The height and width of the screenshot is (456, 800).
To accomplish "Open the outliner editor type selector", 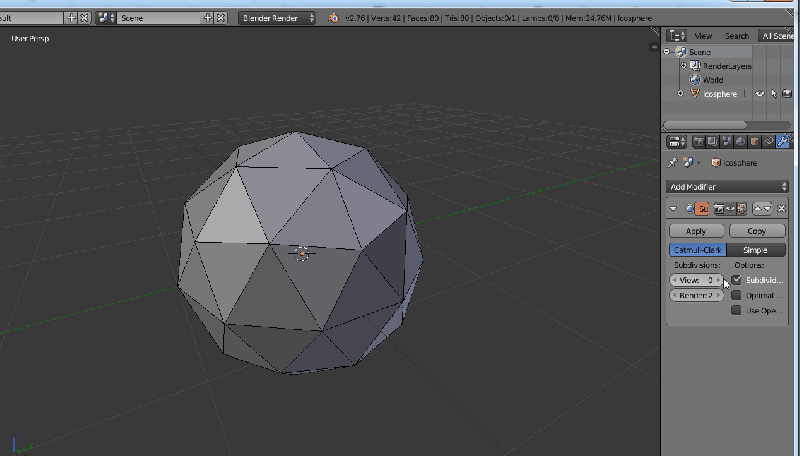I will pyautogui.click(x=677, y=35).
